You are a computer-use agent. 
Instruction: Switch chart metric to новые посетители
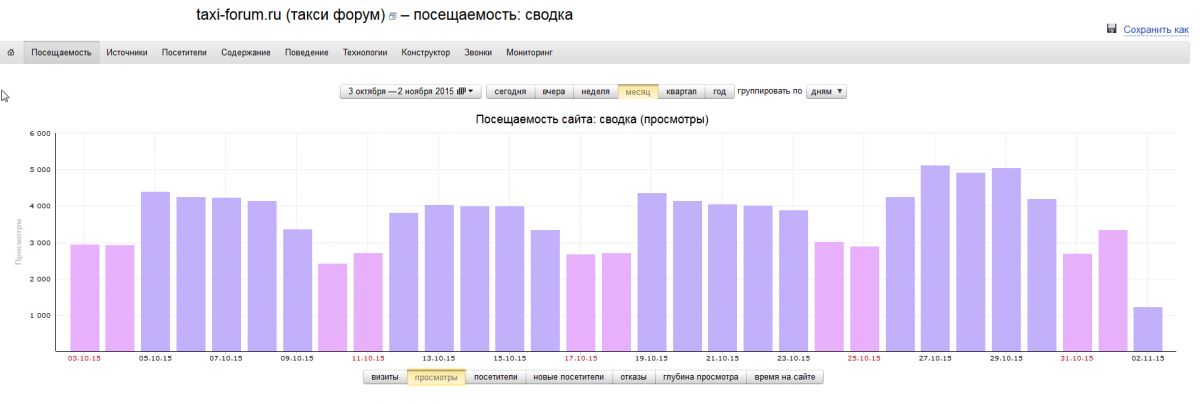click(569, 377)
